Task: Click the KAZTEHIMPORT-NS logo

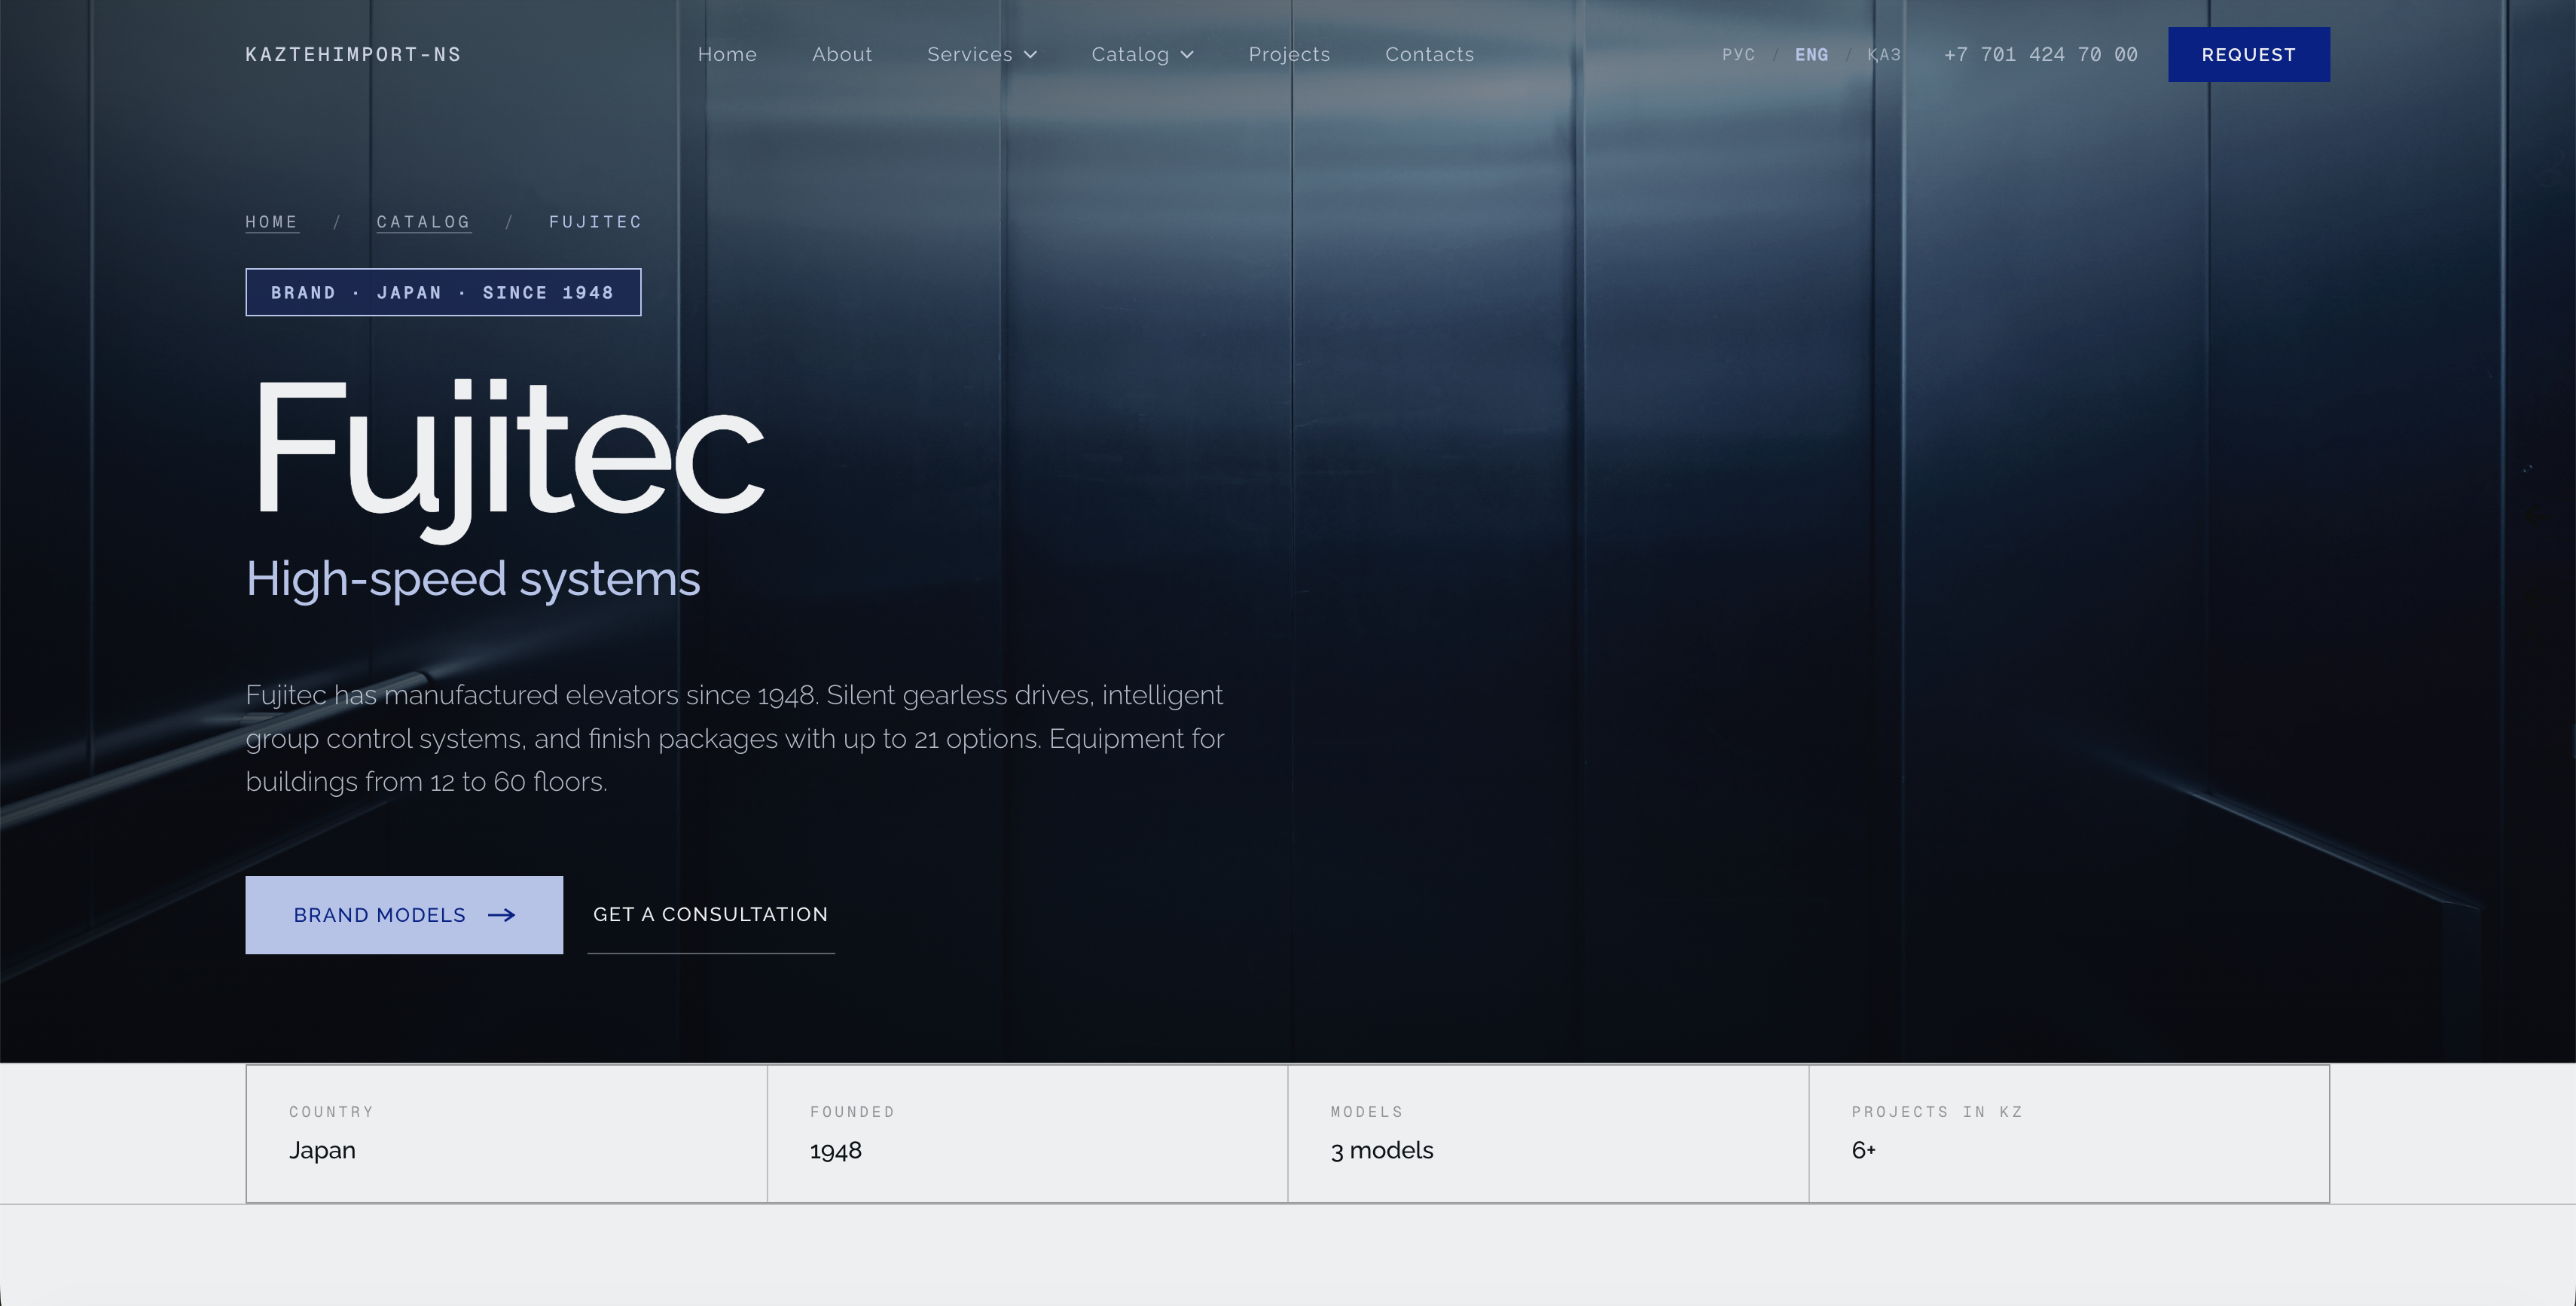Action: 353,55
